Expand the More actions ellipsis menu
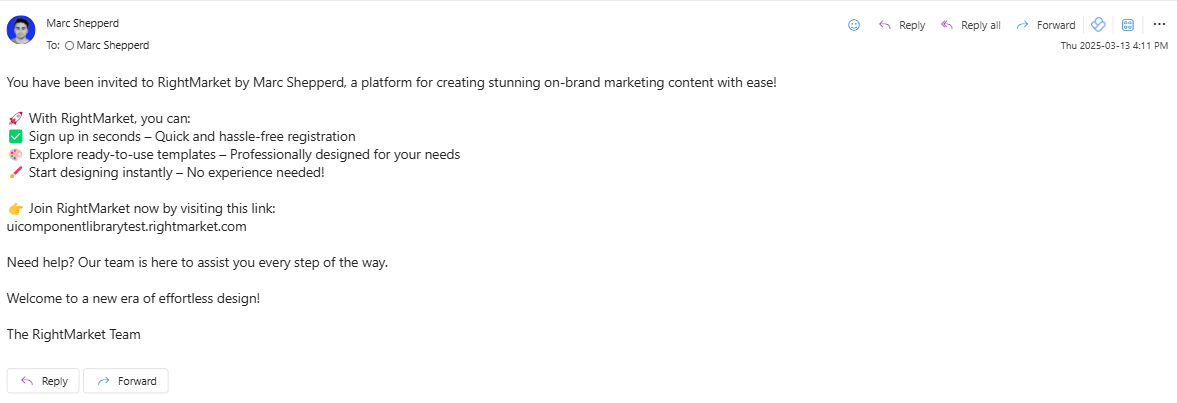Viewport: 1177px width, 403px height. coord(1159,25)
